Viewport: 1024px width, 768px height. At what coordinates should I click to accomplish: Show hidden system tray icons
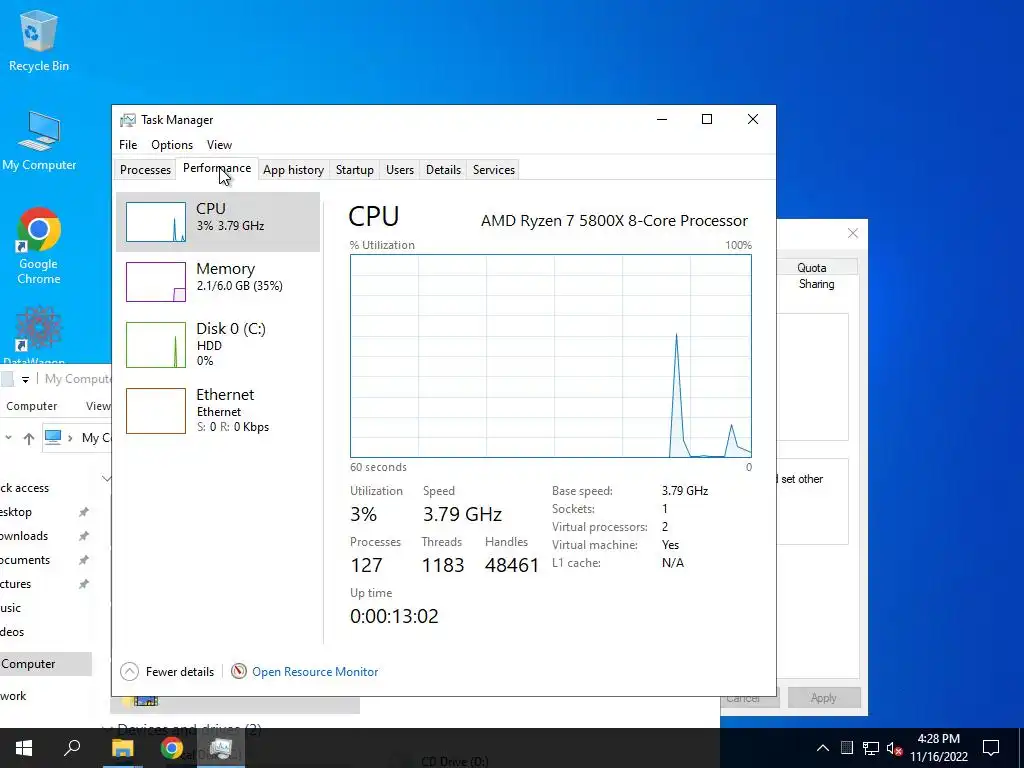(823, 748)
